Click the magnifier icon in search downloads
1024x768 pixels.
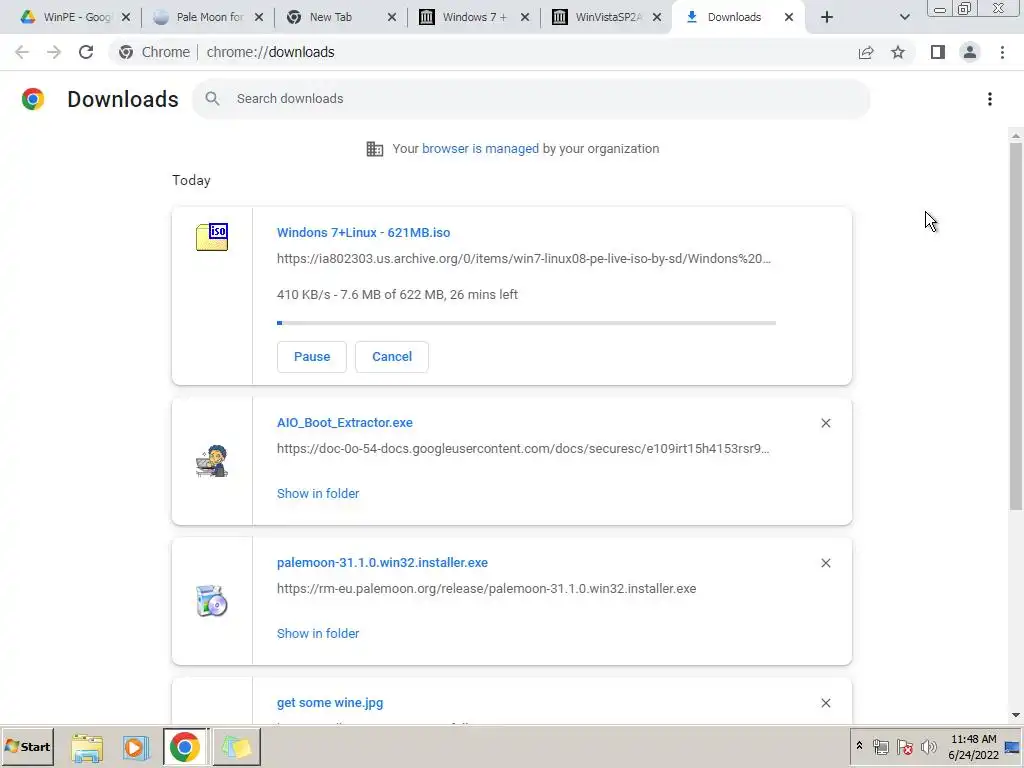[x=212, y=99]
